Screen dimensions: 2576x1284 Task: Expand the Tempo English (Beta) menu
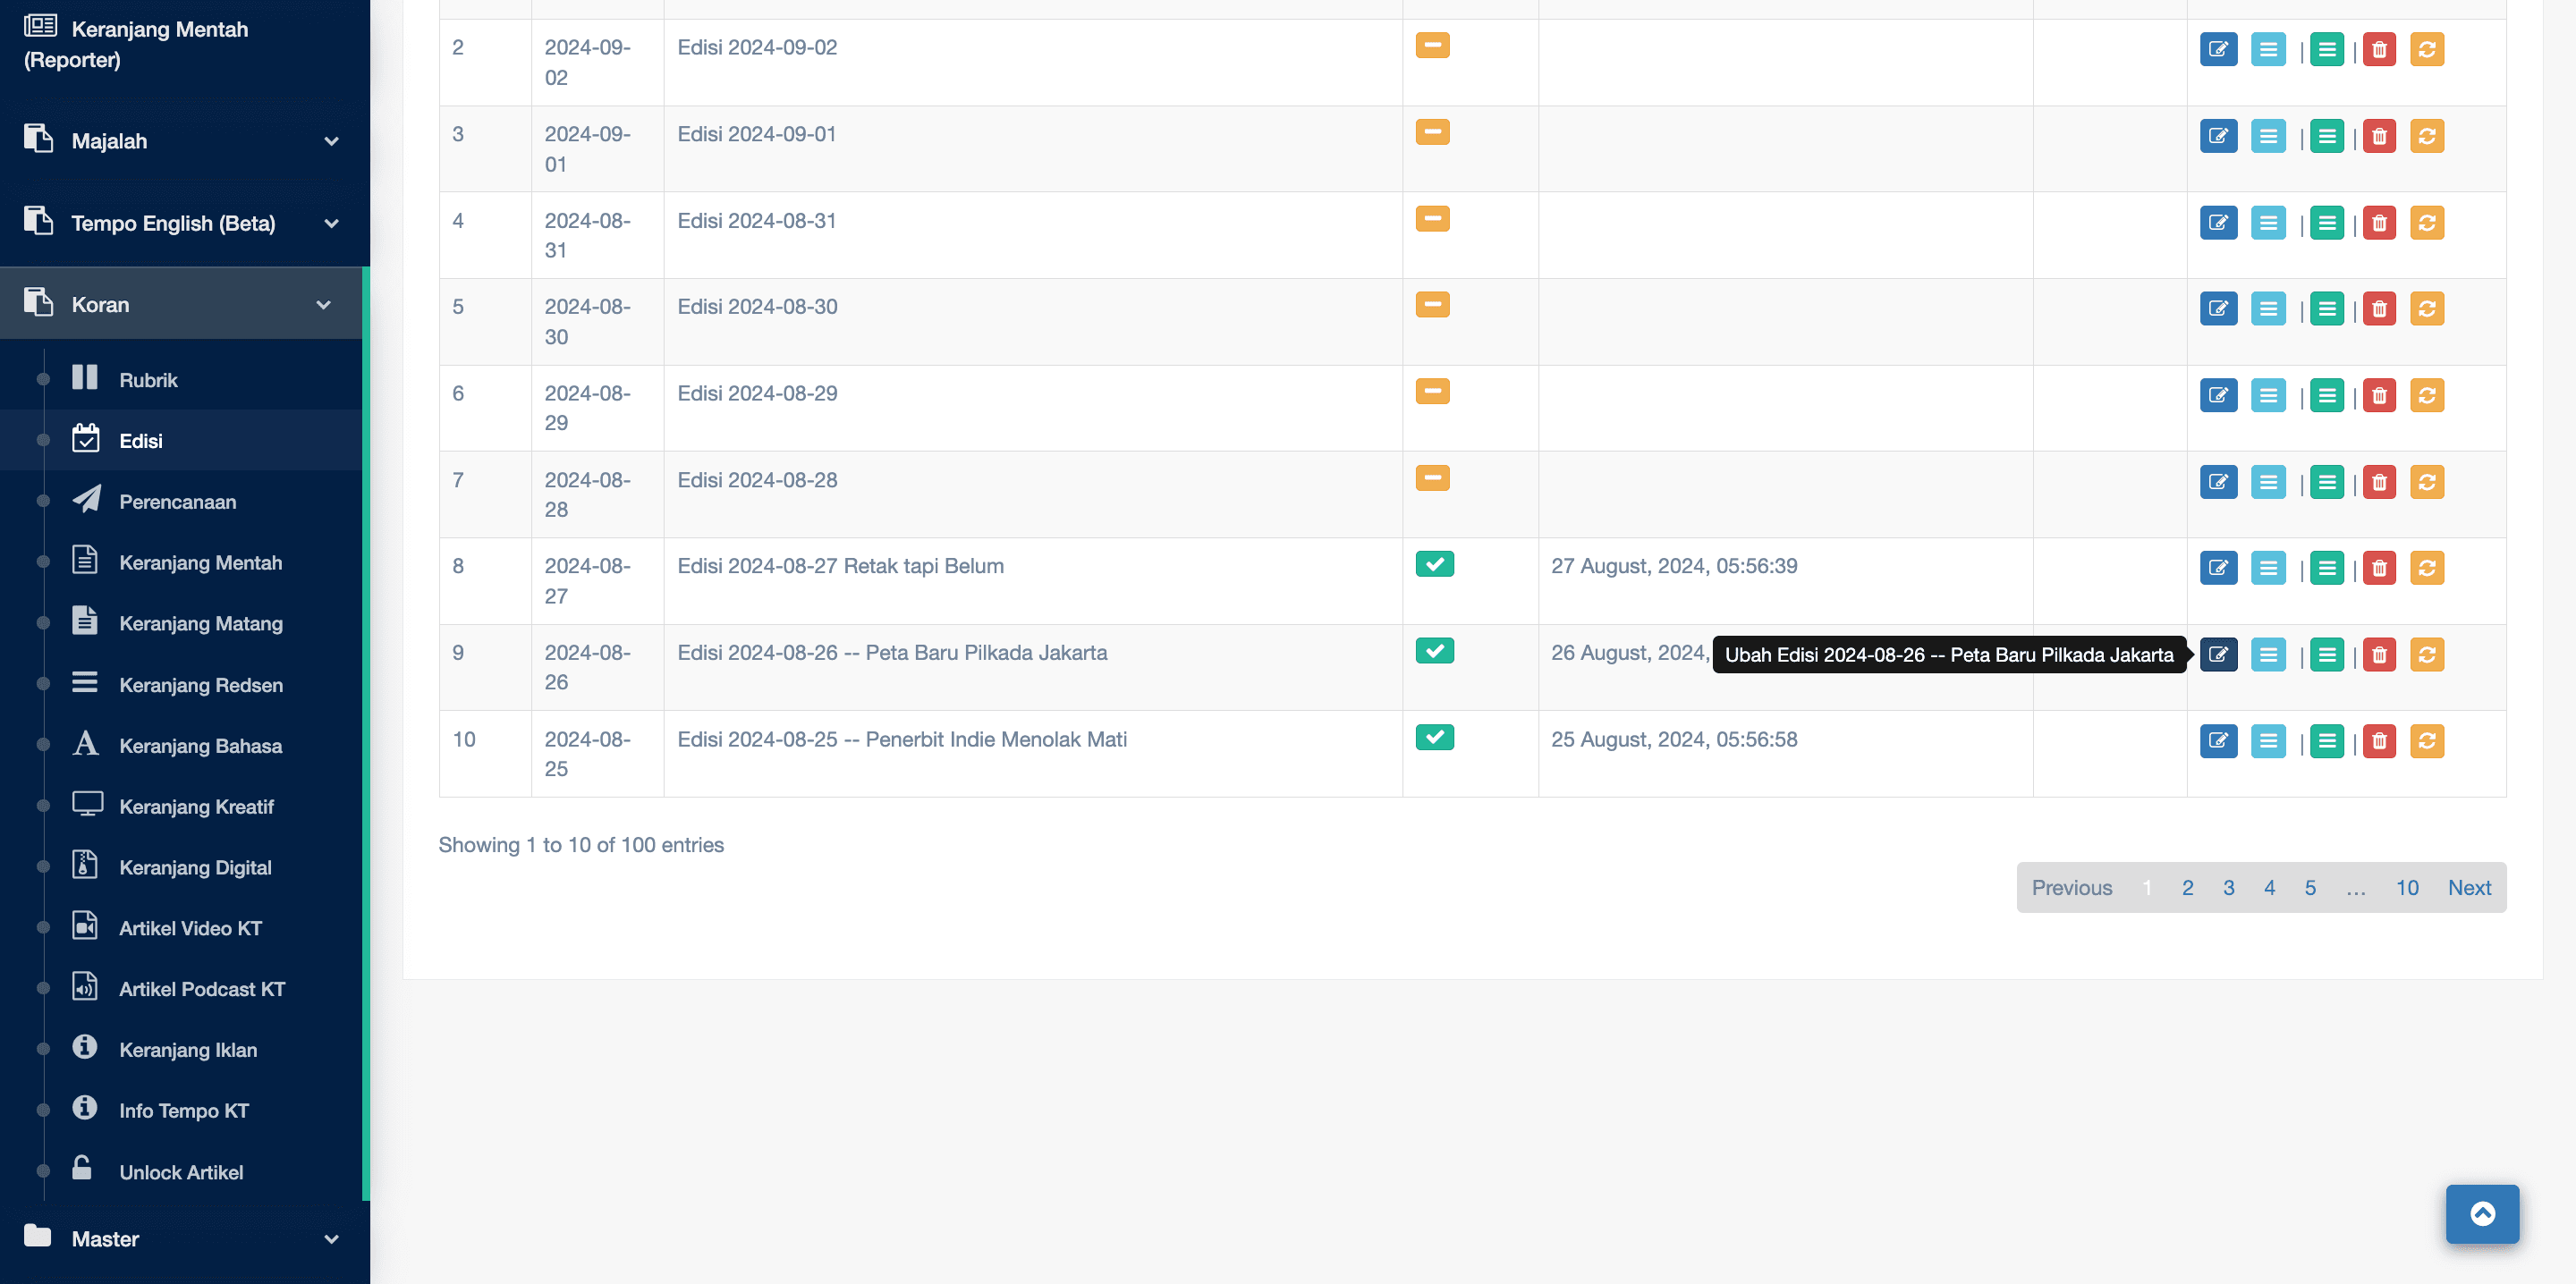(185, 223)
